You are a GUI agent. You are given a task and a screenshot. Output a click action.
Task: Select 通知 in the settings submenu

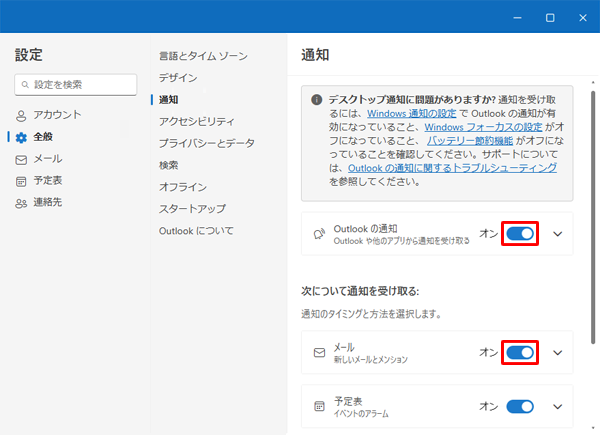(x=169, y=99)
